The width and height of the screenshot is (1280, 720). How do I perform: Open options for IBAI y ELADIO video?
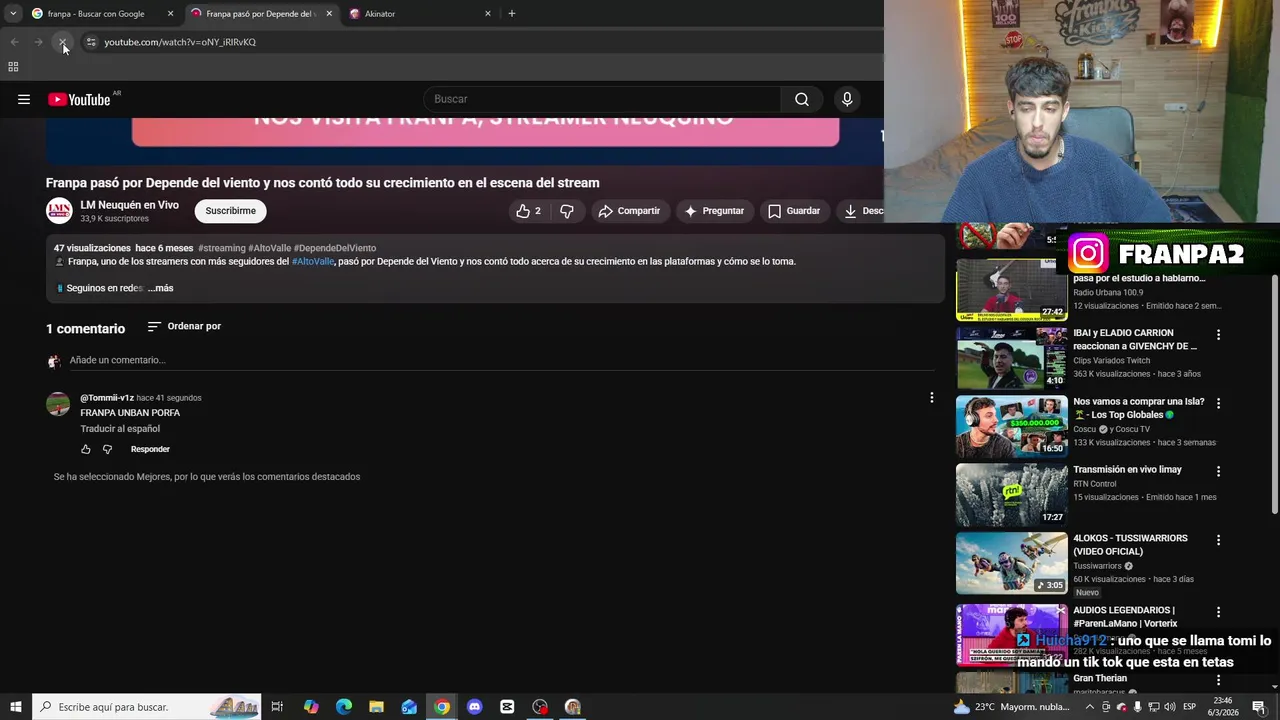click(x=1218, y=335)
